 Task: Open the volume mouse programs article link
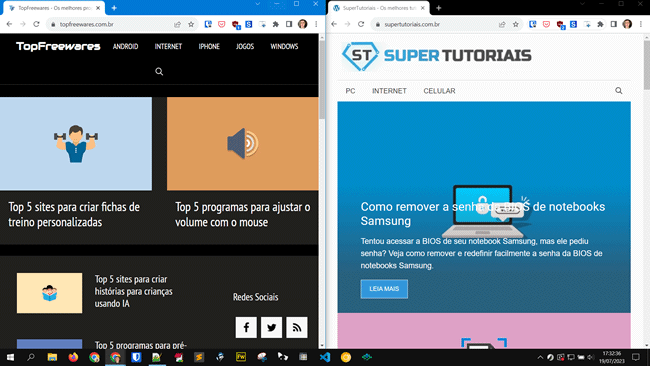tap(243, 214)
